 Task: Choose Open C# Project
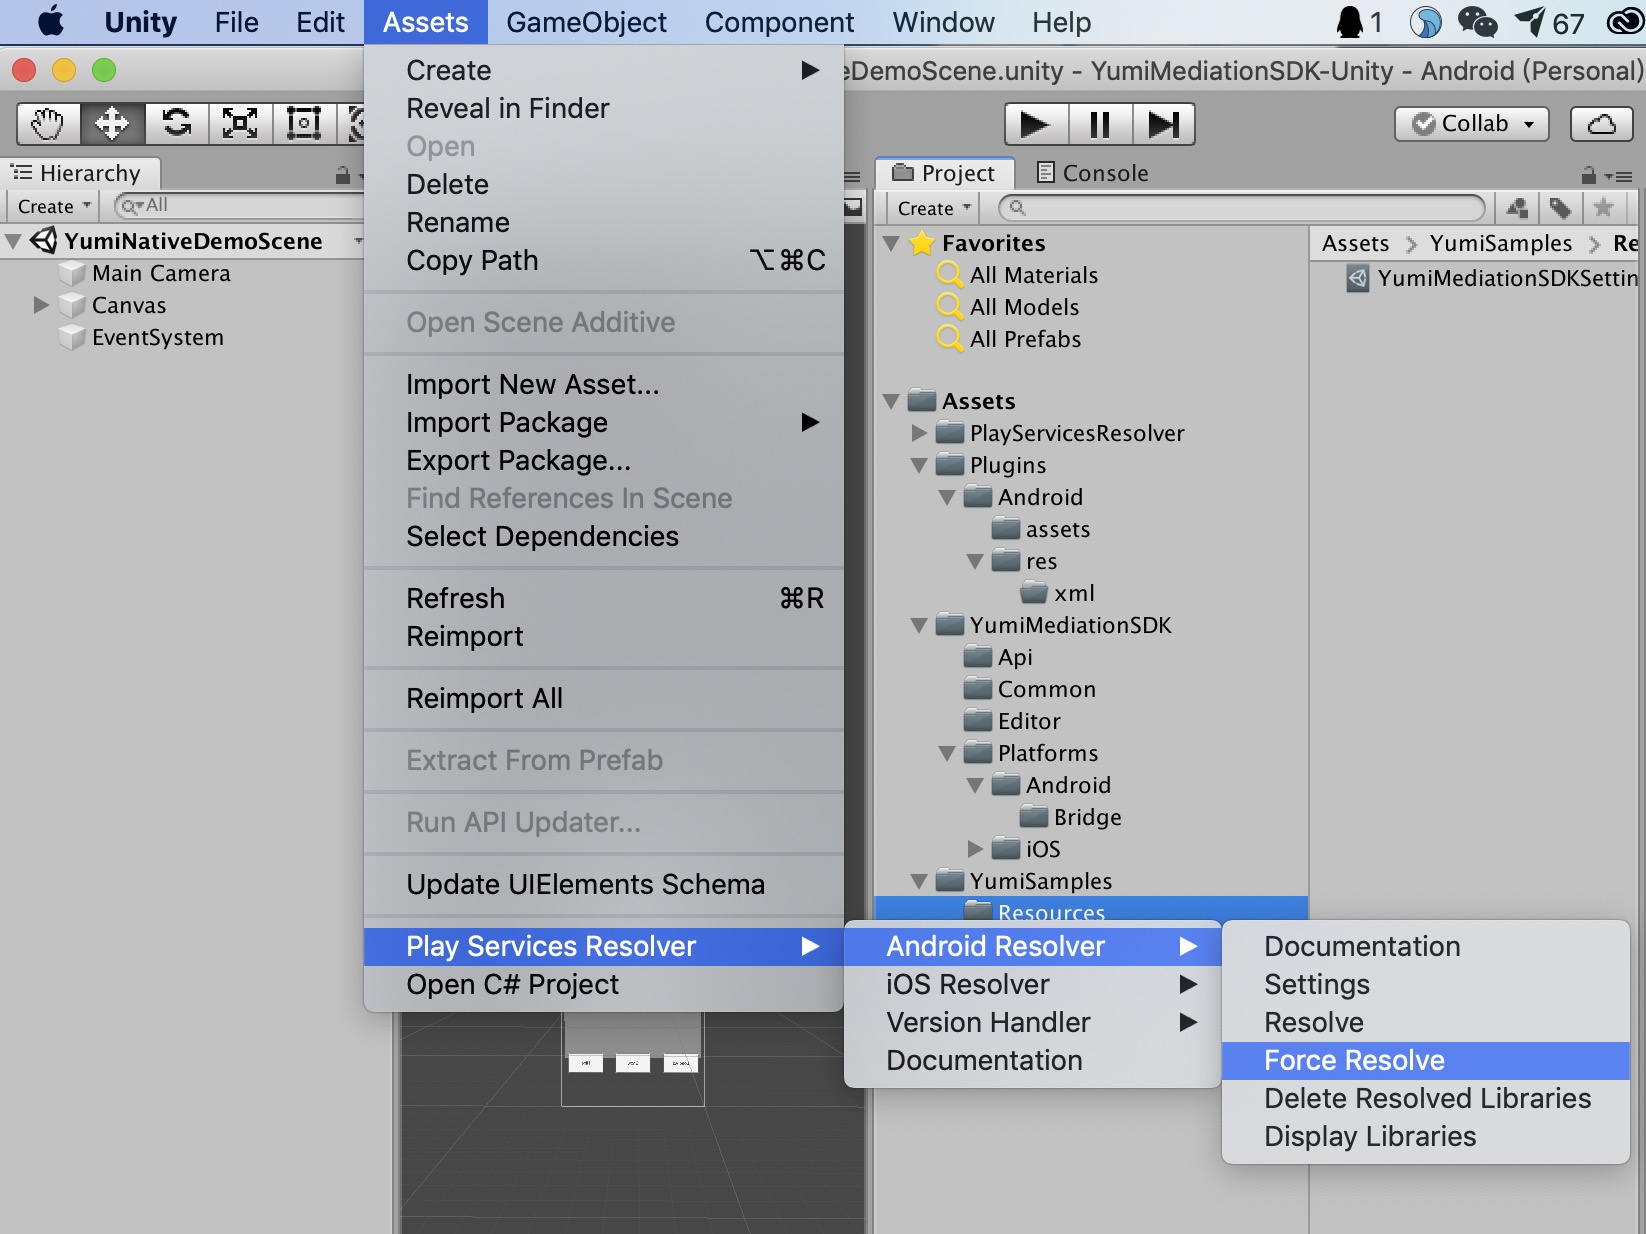(604, 984)
